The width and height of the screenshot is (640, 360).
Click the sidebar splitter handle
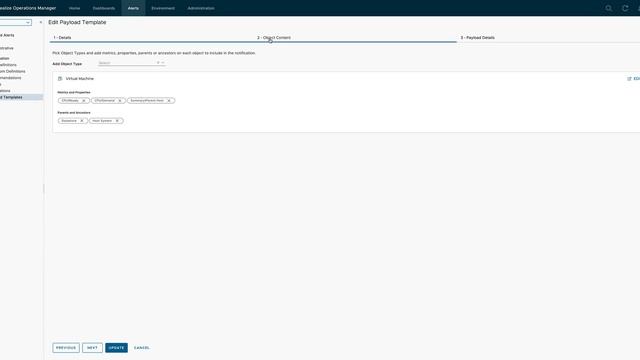tap(44, 188)
